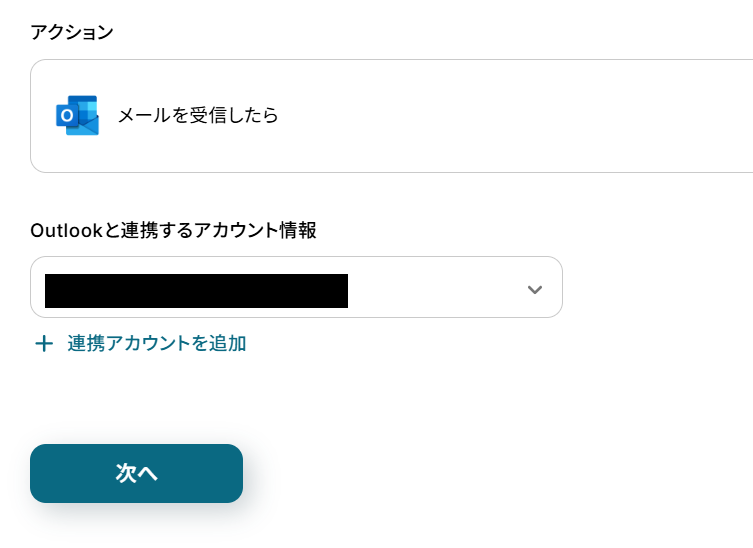The image size is (753, 548).
Task: Open the Outlook account selection box
Action: 296,287
